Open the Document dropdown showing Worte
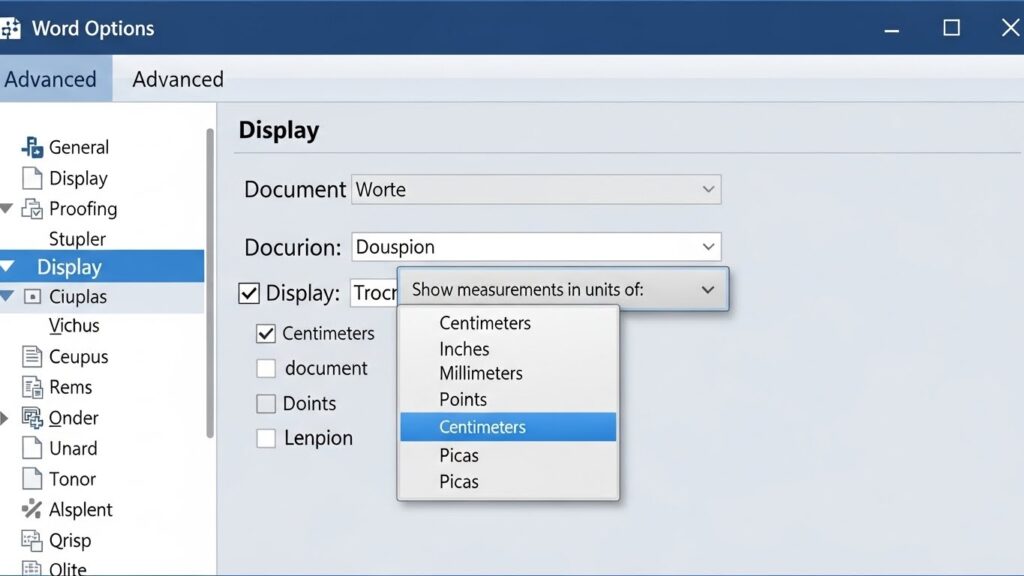 (536, 189)
